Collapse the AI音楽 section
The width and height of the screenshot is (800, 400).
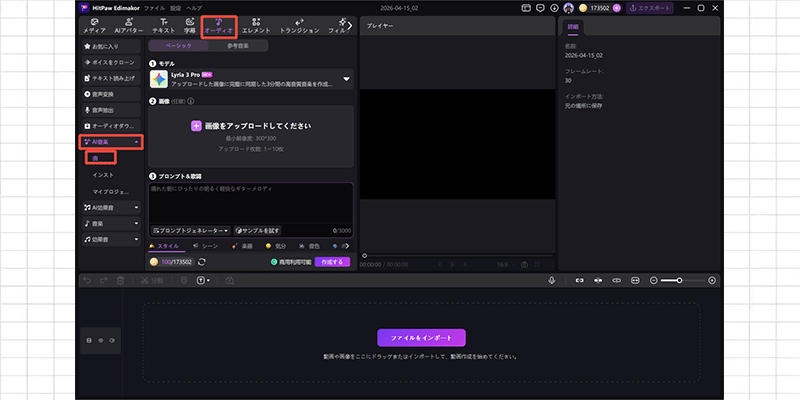pyautogui.click(x=111, y=142)
